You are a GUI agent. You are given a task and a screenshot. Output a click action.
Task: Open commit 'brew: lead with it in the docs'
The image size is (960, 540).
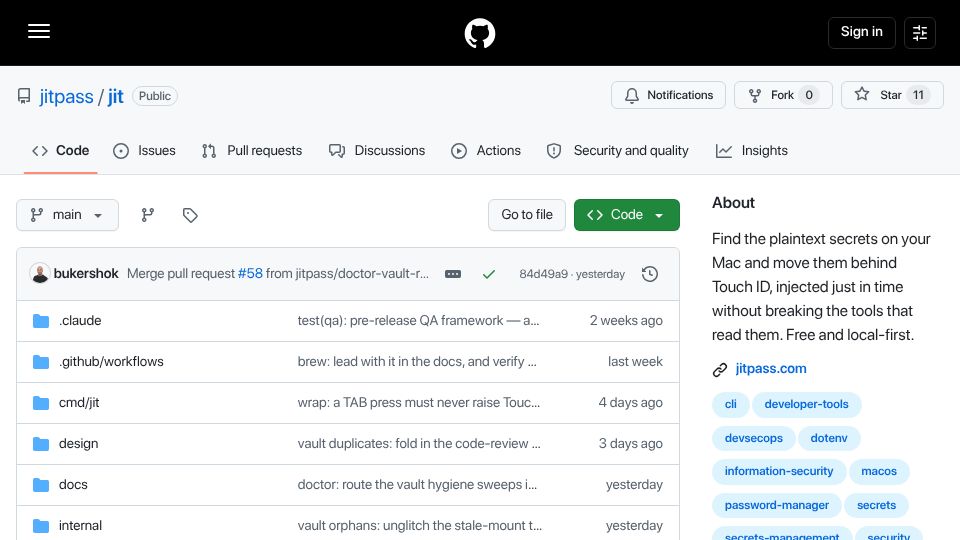click(417, 362)
